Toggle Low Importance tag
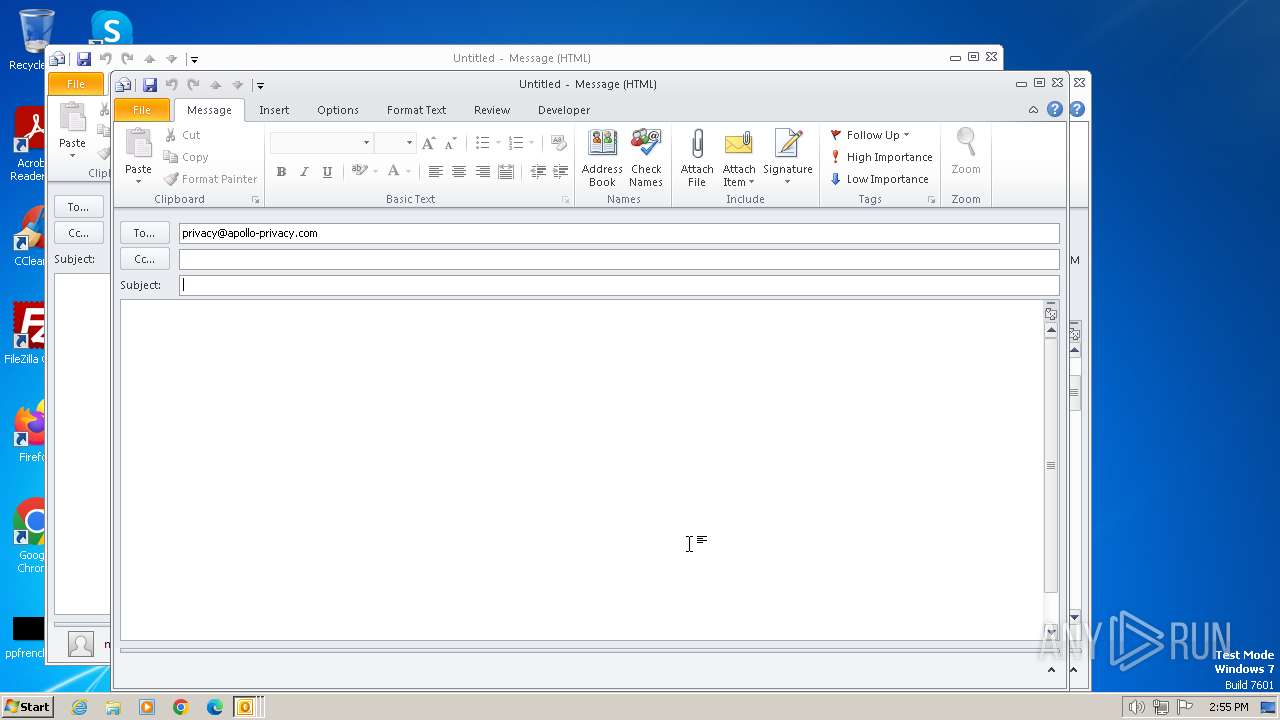The width and height of the screenshot is (1280, 720). (x=879, y=179)
